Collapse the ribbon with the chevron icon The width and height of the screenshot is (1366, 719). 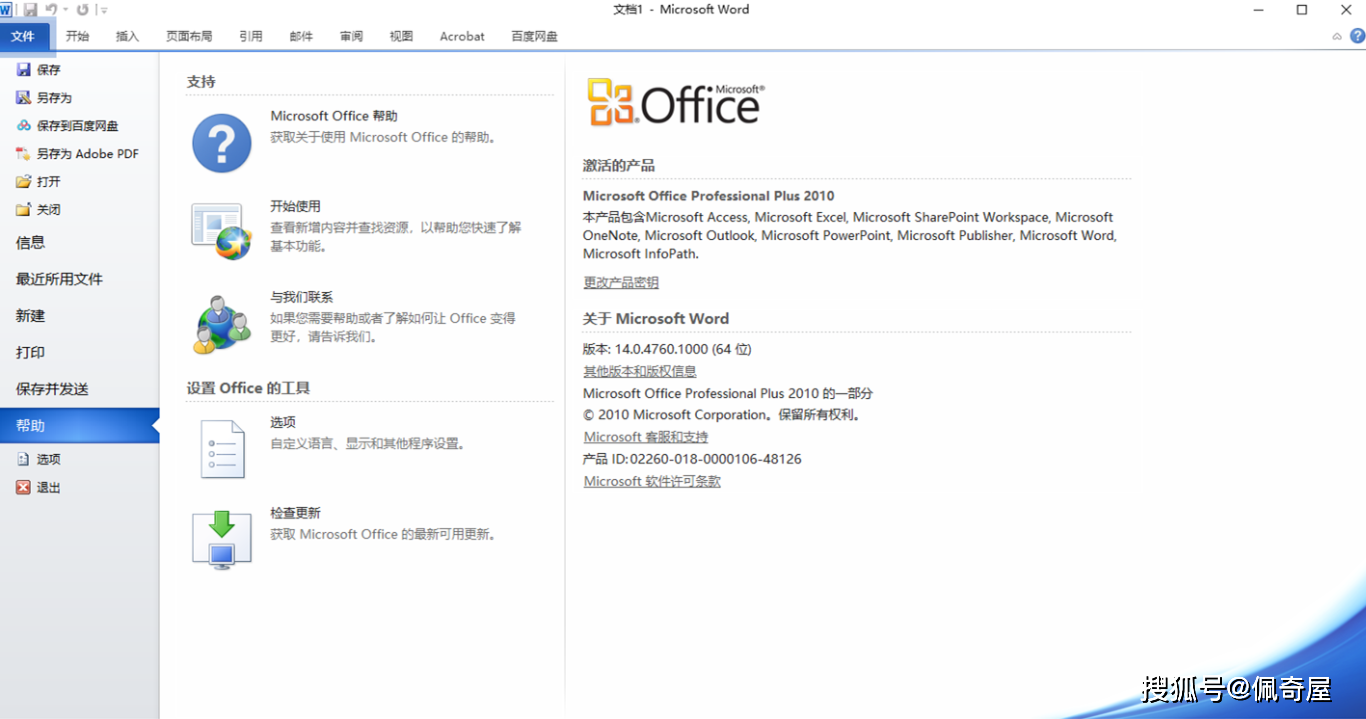[1337, 36]
